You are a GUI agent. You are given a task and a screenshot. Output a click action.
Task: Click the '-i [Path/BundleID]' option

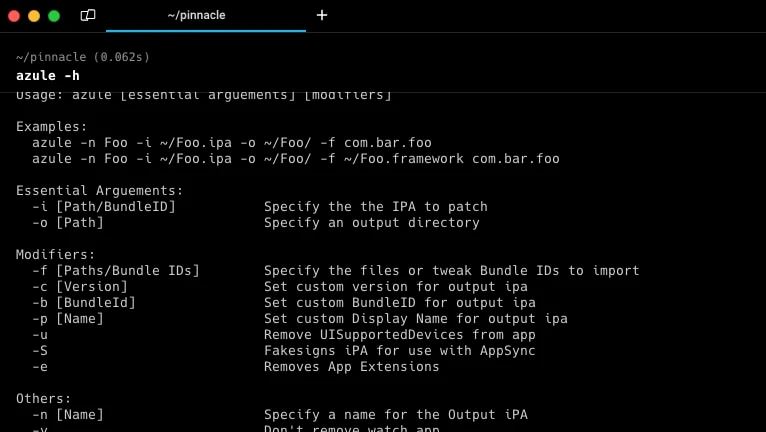click(104, 207)
